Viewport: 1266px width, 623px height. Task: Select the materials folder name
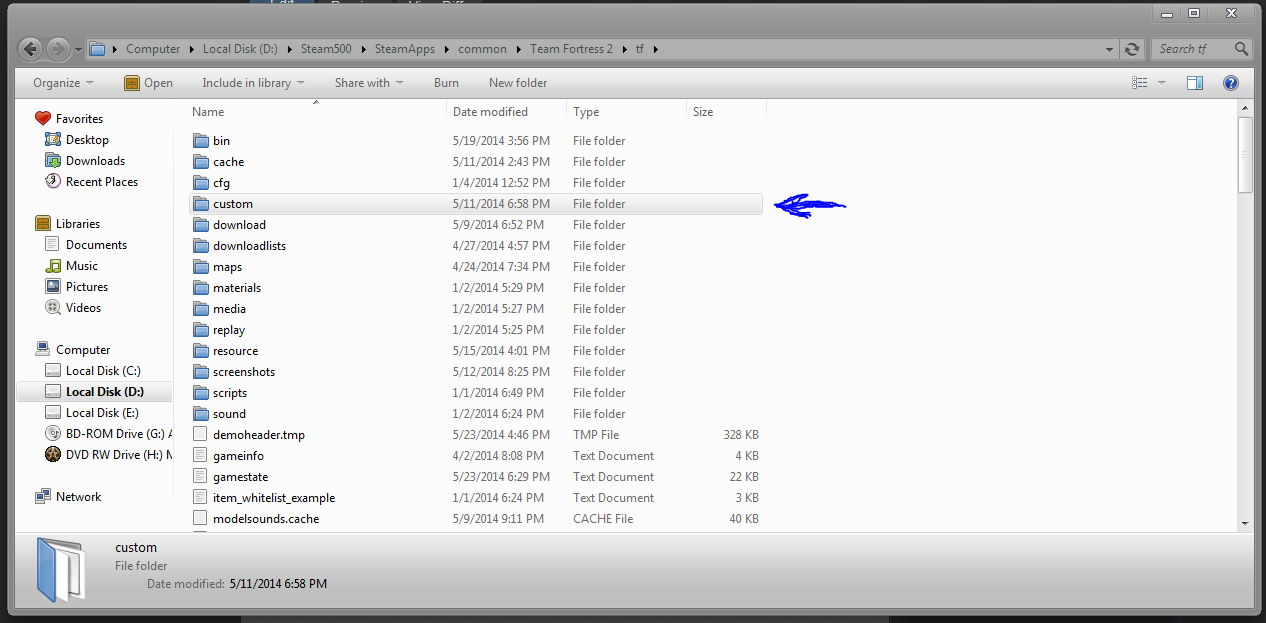[237, 288]
